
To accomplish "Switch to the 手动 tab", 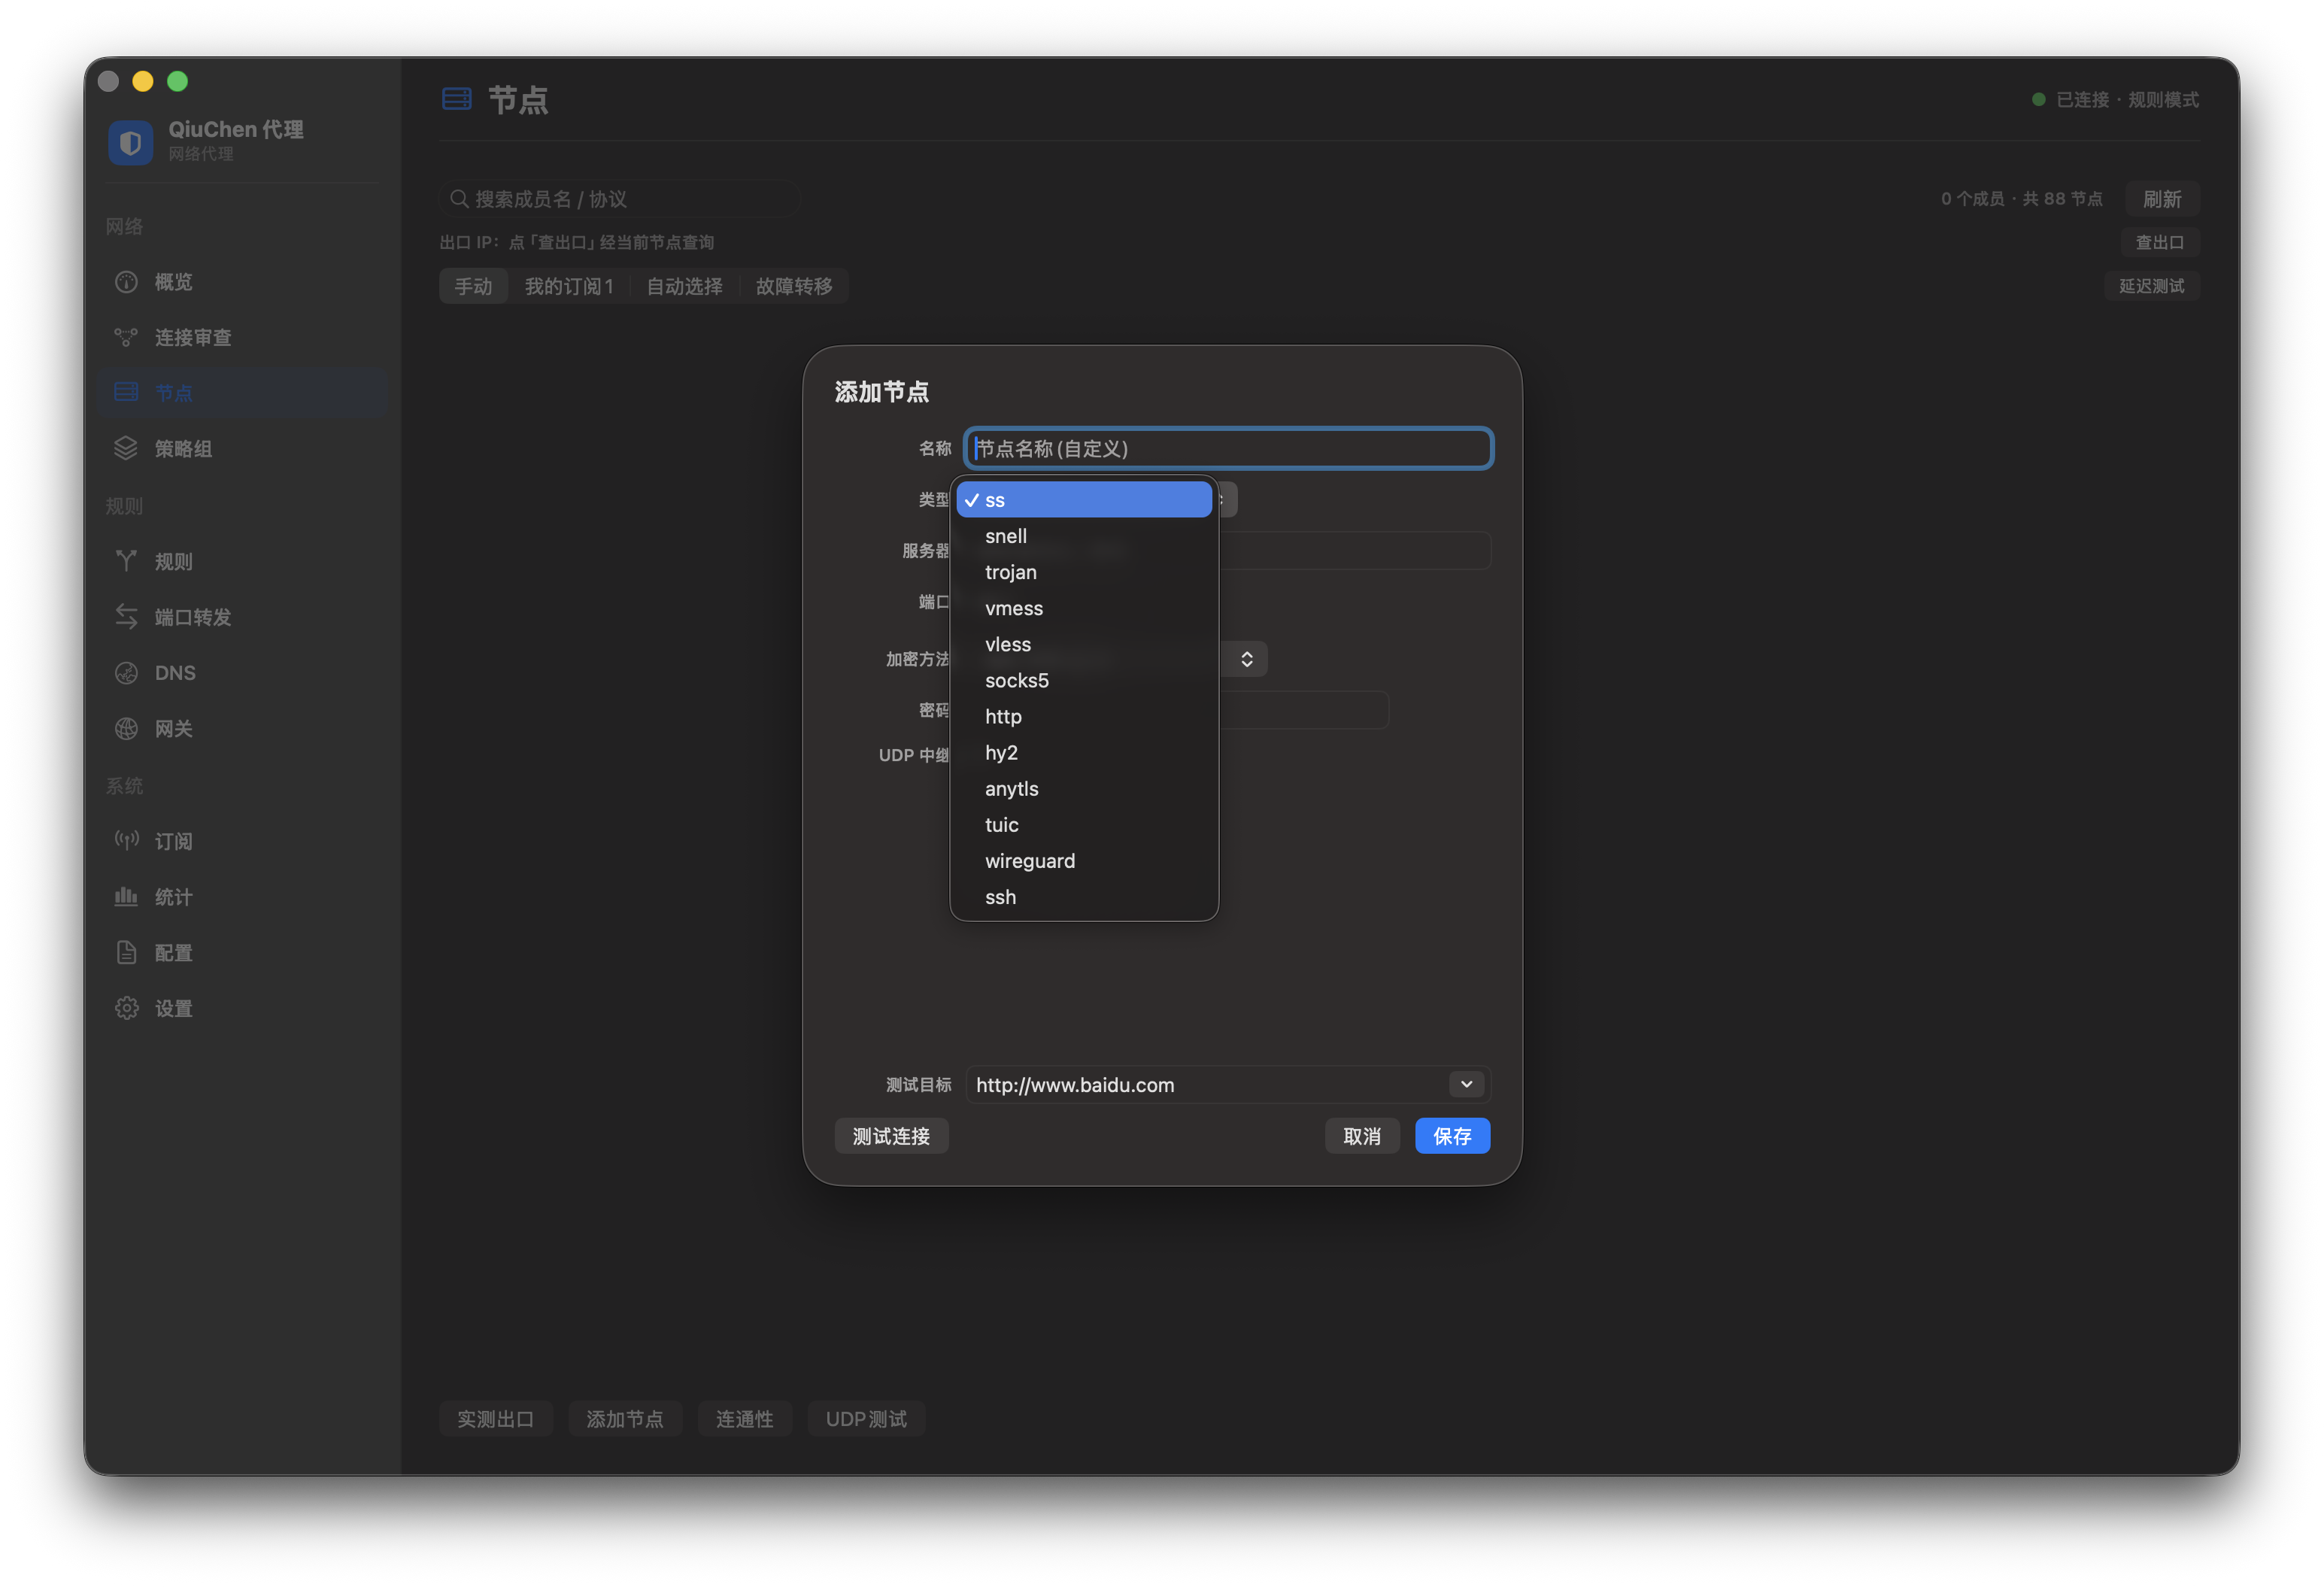I will tap(473, 286).
